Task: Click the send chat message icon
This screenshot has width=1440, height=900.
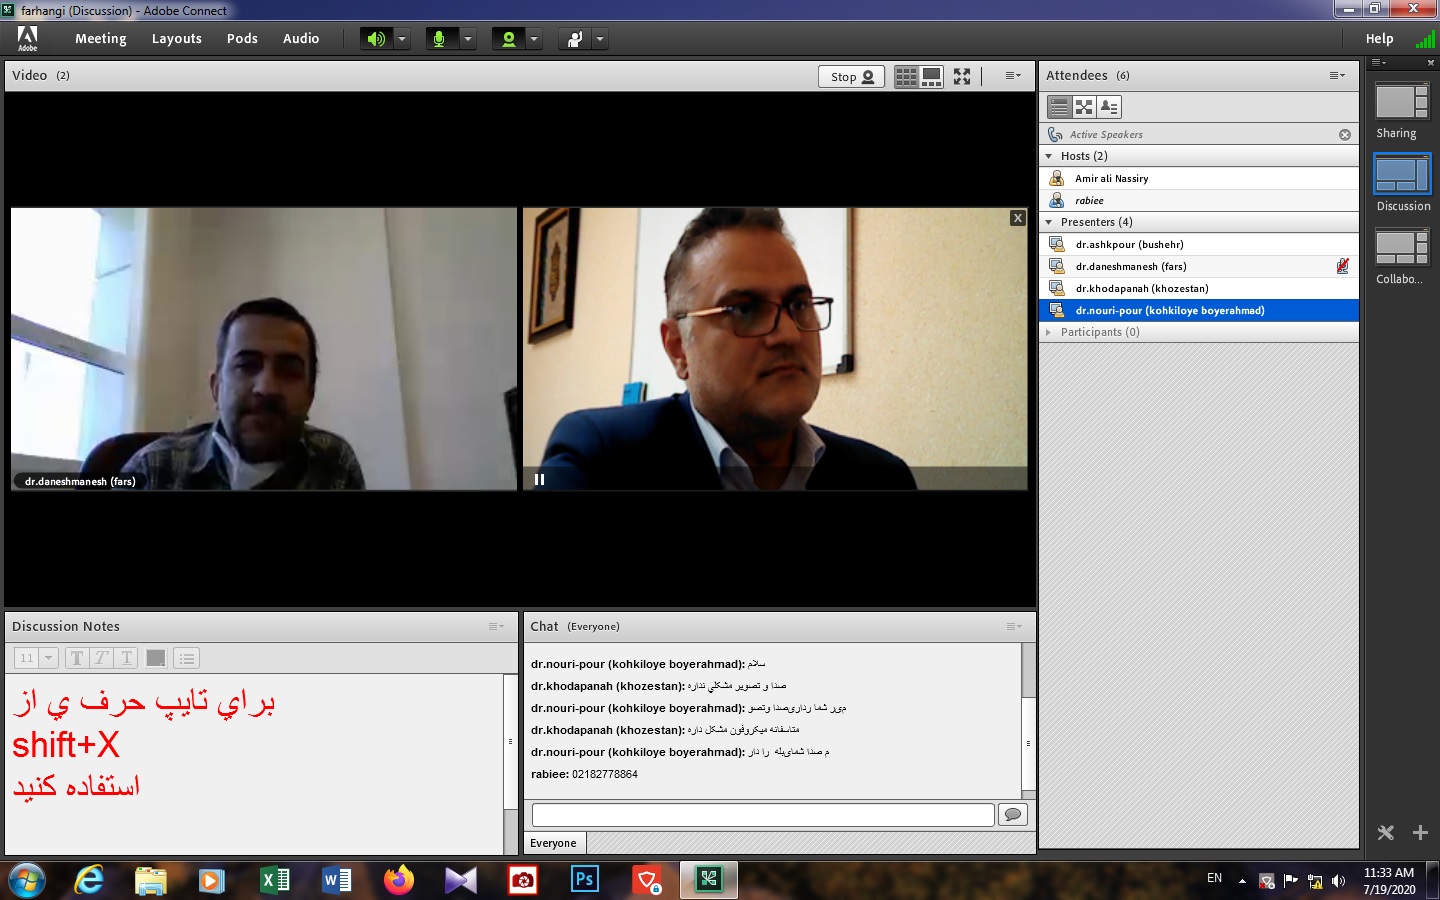Action: coord(1013,814)
